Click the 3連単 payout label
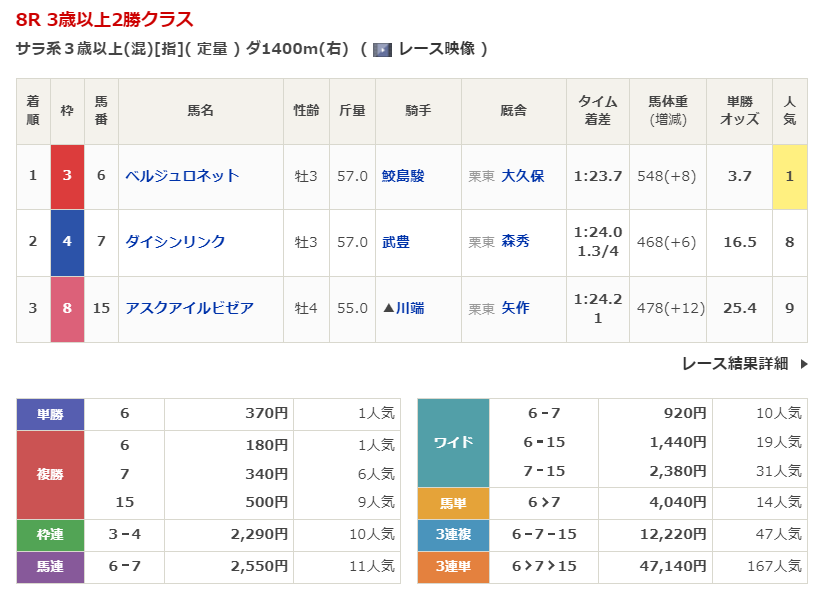The image size is (821, 593). (x=453, y=566)
